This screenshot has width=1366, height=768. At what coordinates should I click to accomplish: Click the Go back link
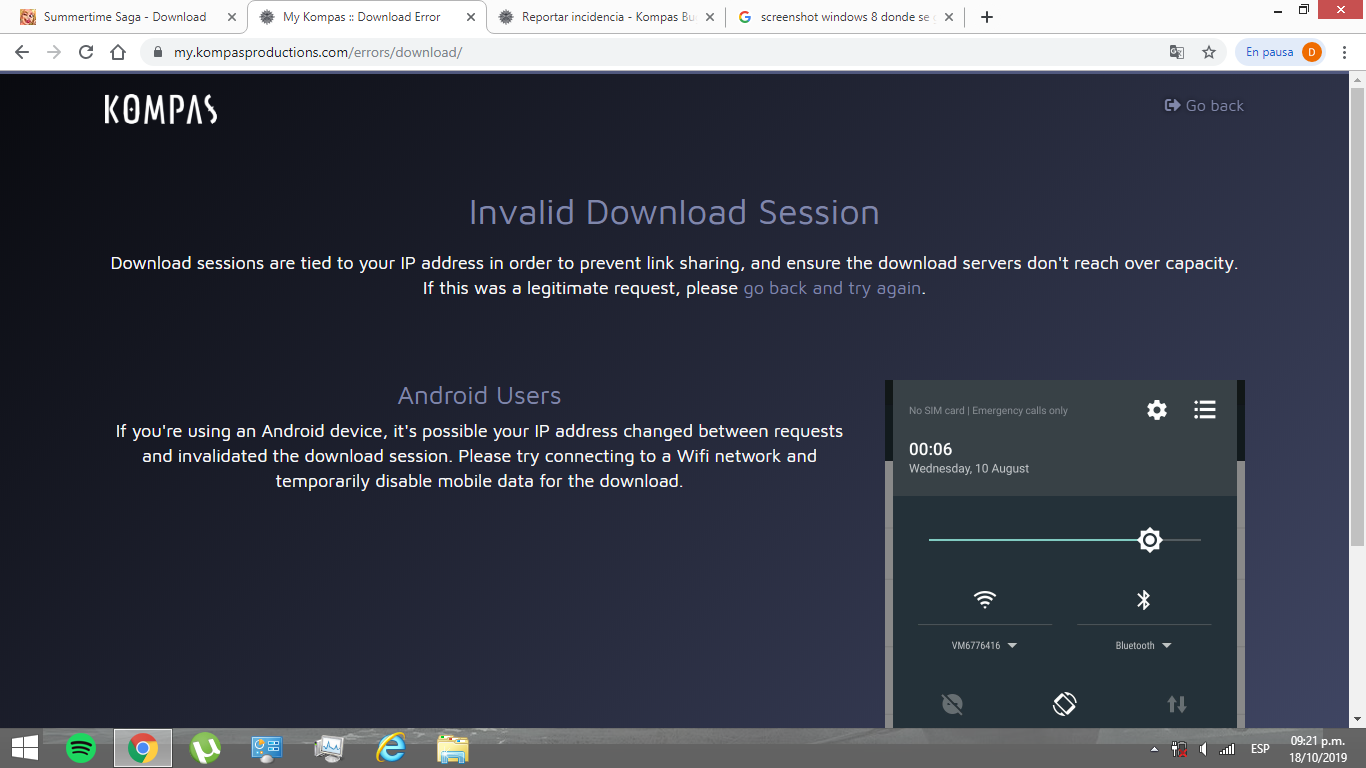tap(1204, 106)
